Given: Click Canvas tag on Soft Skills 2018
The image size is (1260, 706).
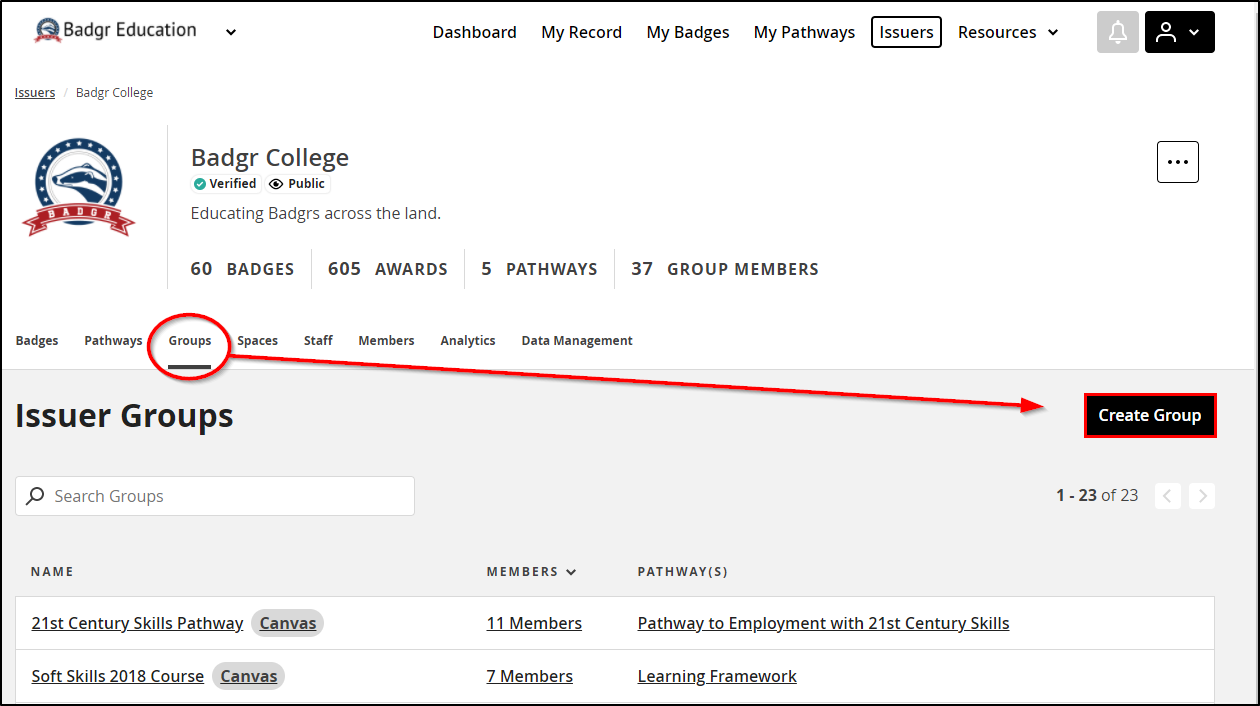Looking at the screenshot, I should click(x=248, y=676).
